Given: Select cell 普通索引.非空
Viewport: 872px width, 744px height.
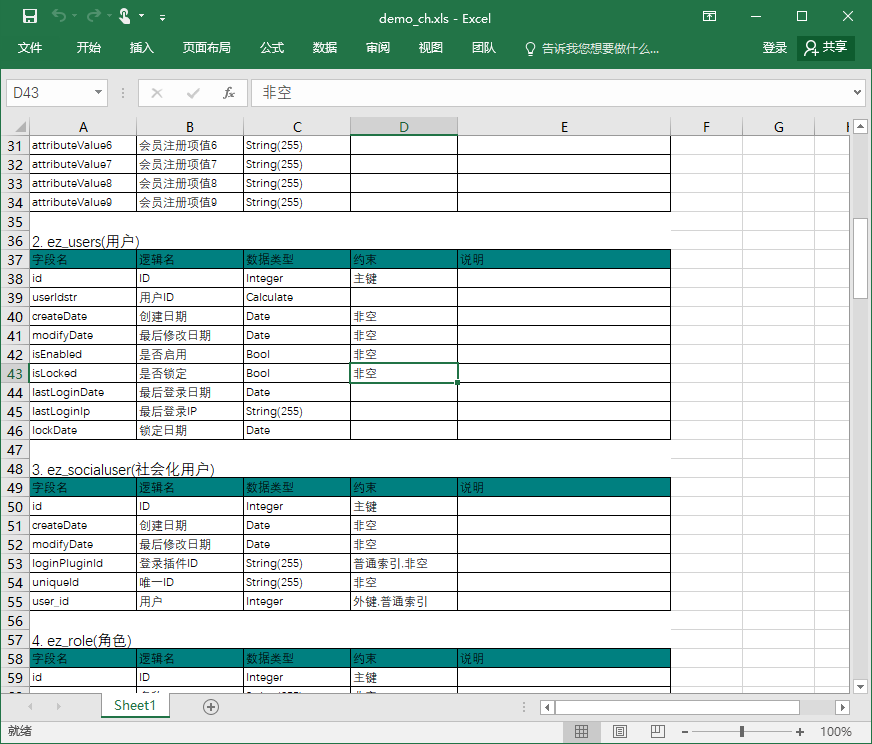Looking at the screenshot, I should click(404, 563).
